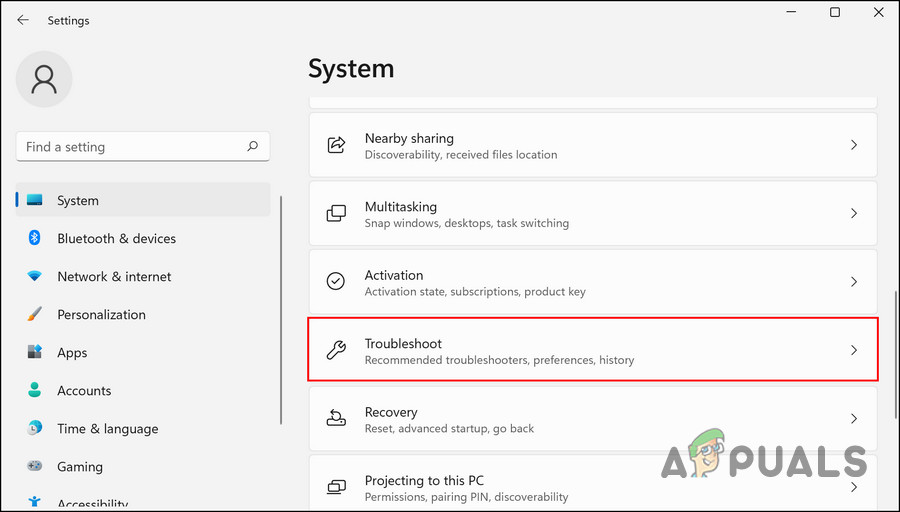Select System in the sidebar
The height and width of the screenshot is (512, 900).
pos(143,200)
